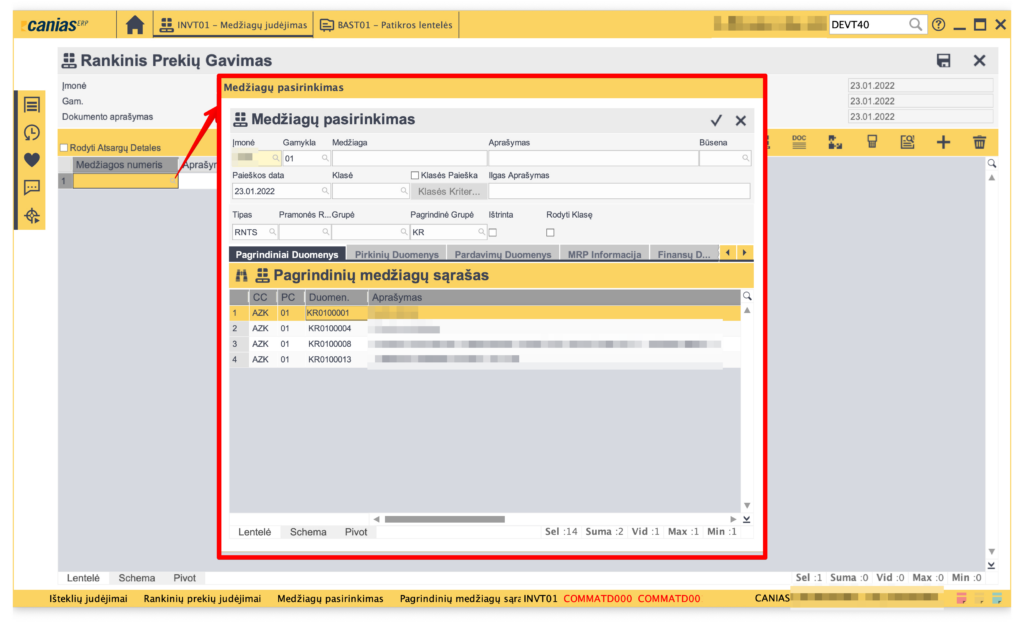The width and height of the screenshot is (1024, 622).
Task: Confirm selection with the checkmark icon
Action: (x=716, y=121)
